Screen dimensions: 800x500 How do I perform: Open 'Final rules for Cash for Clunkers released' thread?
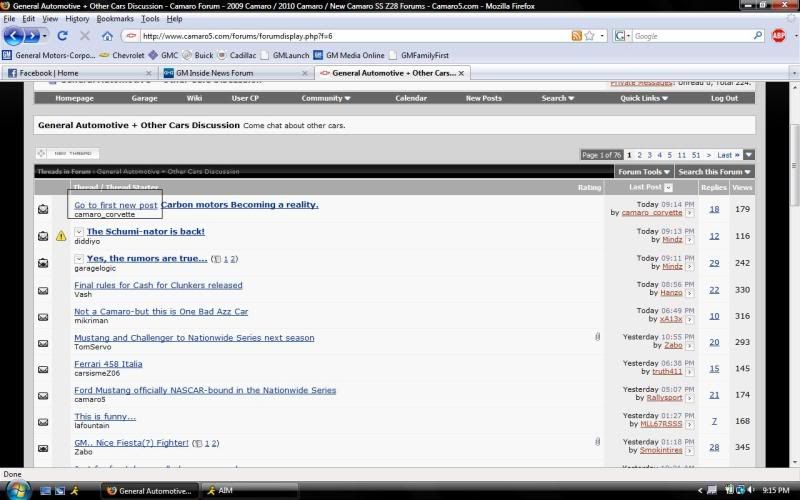pos(158,285)
